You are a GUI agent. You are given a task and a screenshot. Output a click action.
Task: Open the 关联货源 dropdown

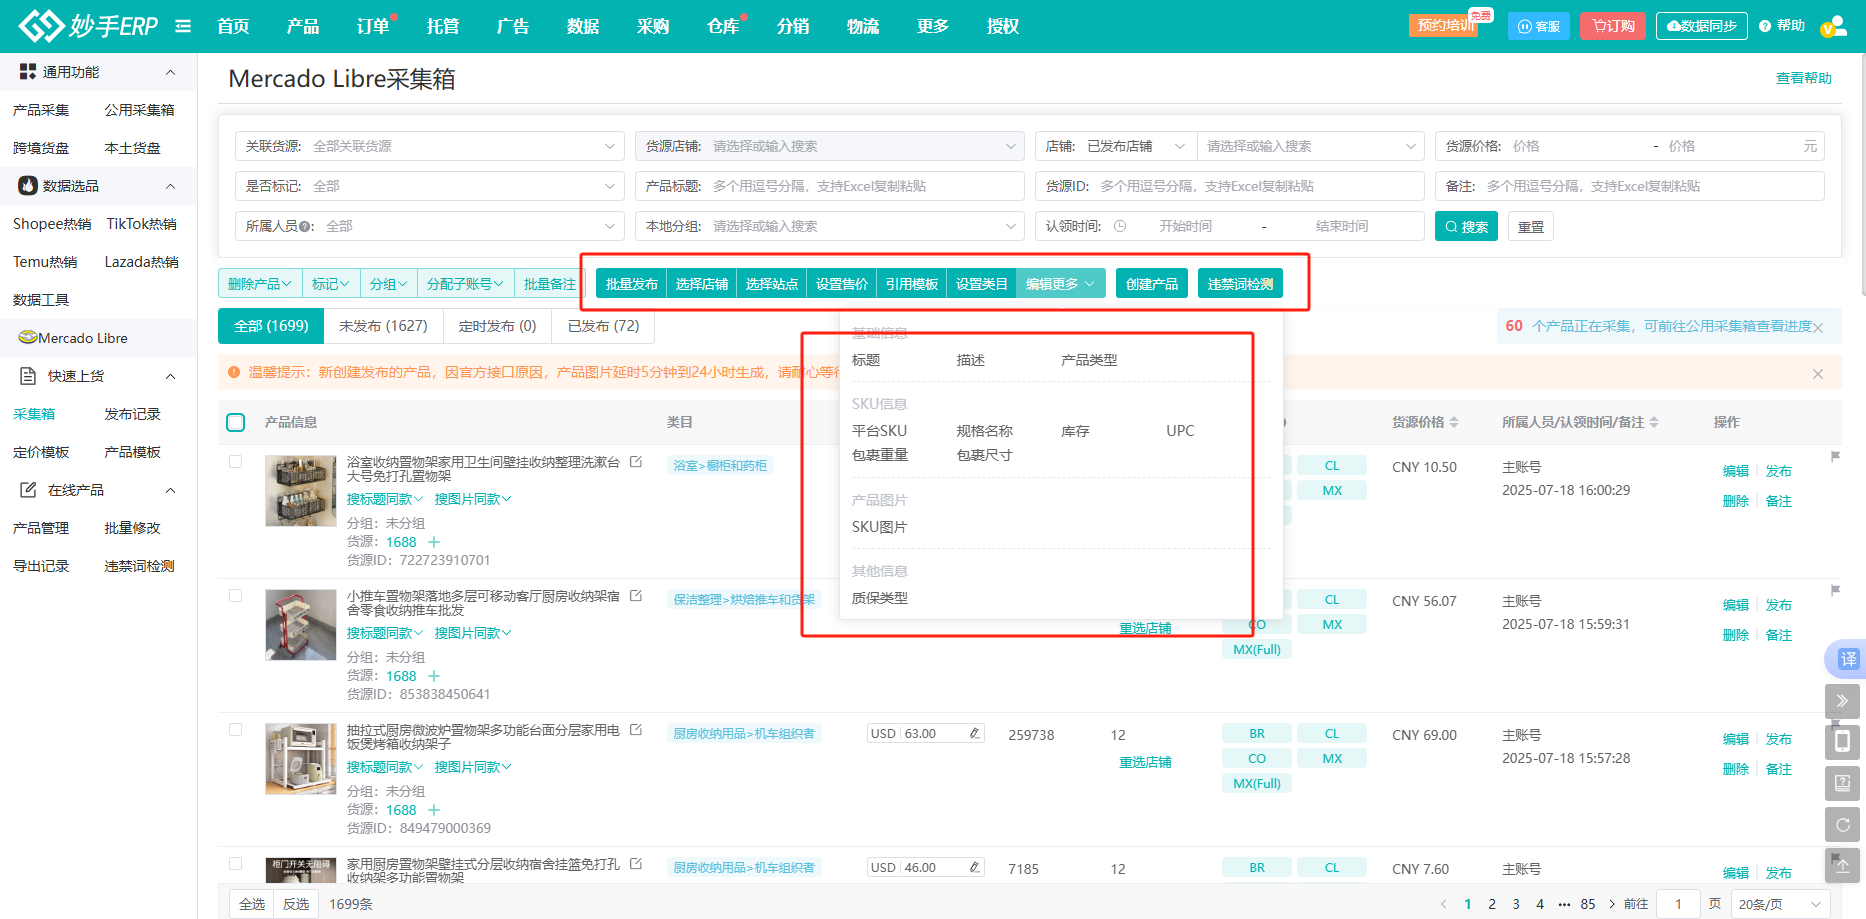pos(430,146)
